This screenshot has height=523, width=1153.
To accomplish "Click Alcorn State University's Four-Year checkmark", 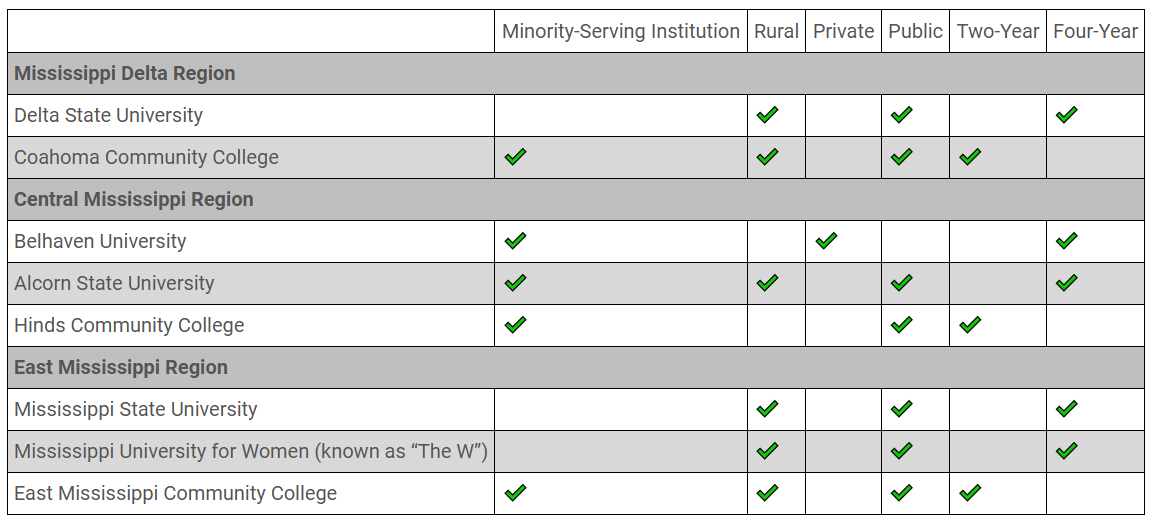I will pos(1066,282).
